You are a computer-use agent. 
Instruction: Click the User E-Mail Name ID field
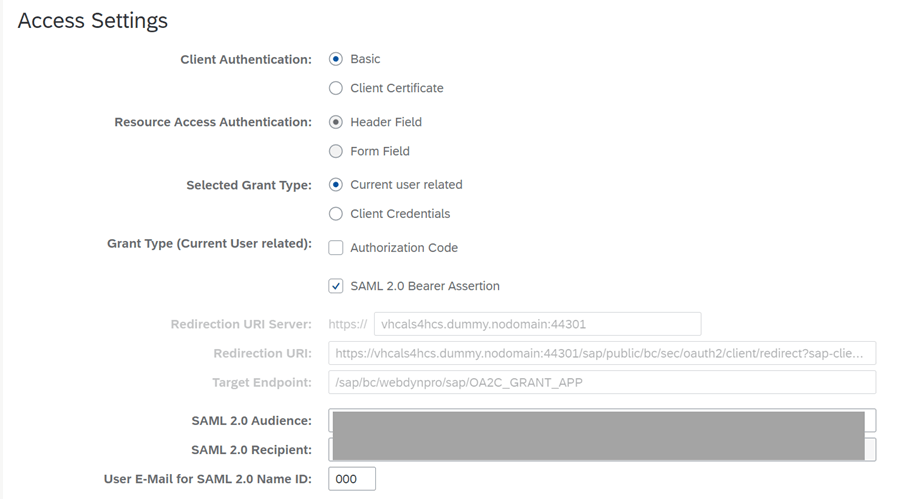point(352,479)
